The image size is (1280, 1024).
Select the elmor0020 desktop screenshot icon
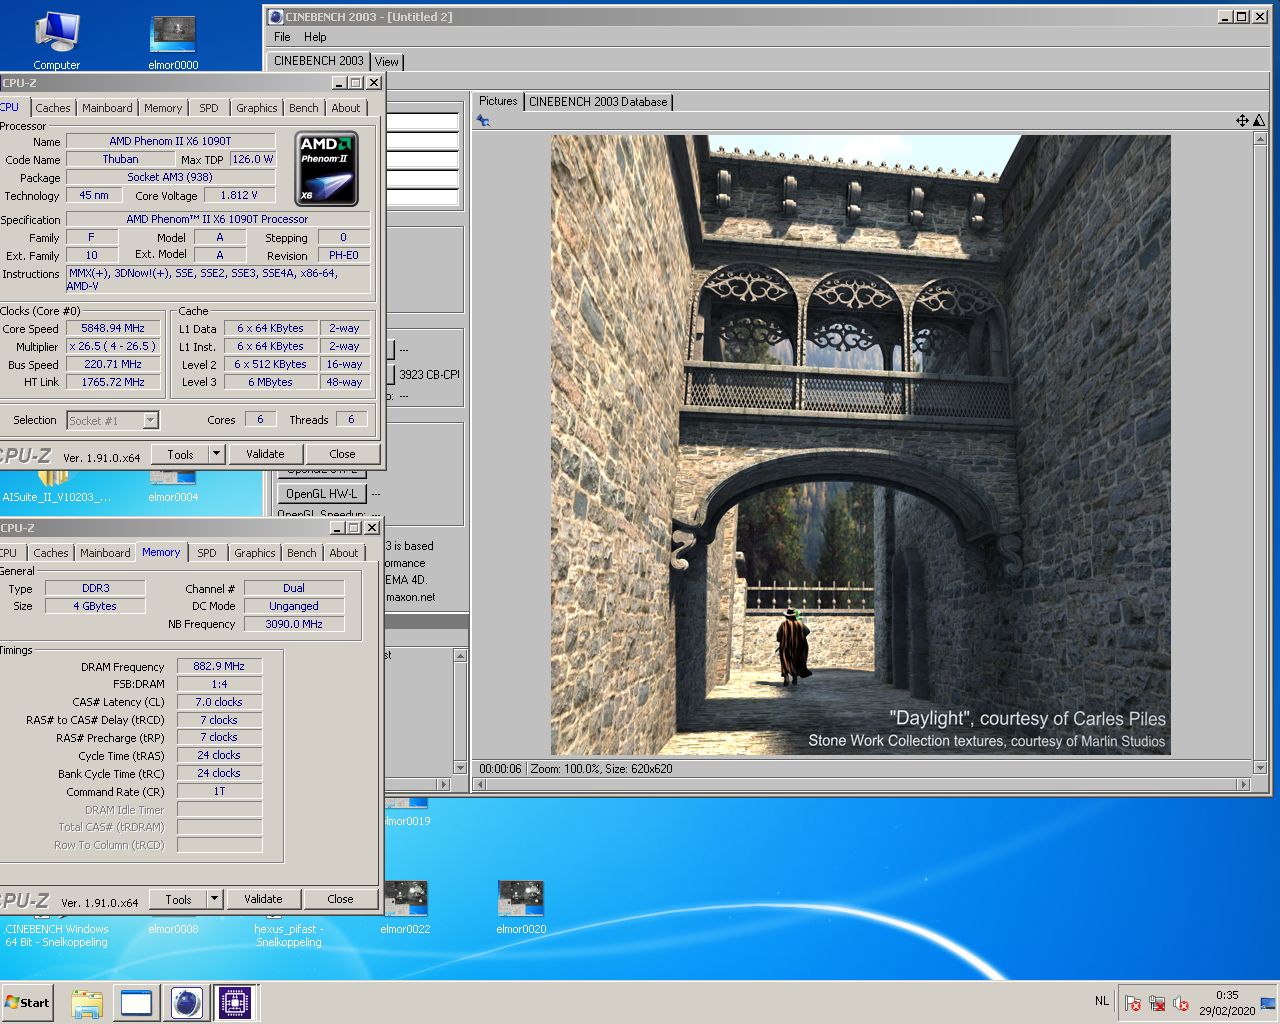pos(521,908)
